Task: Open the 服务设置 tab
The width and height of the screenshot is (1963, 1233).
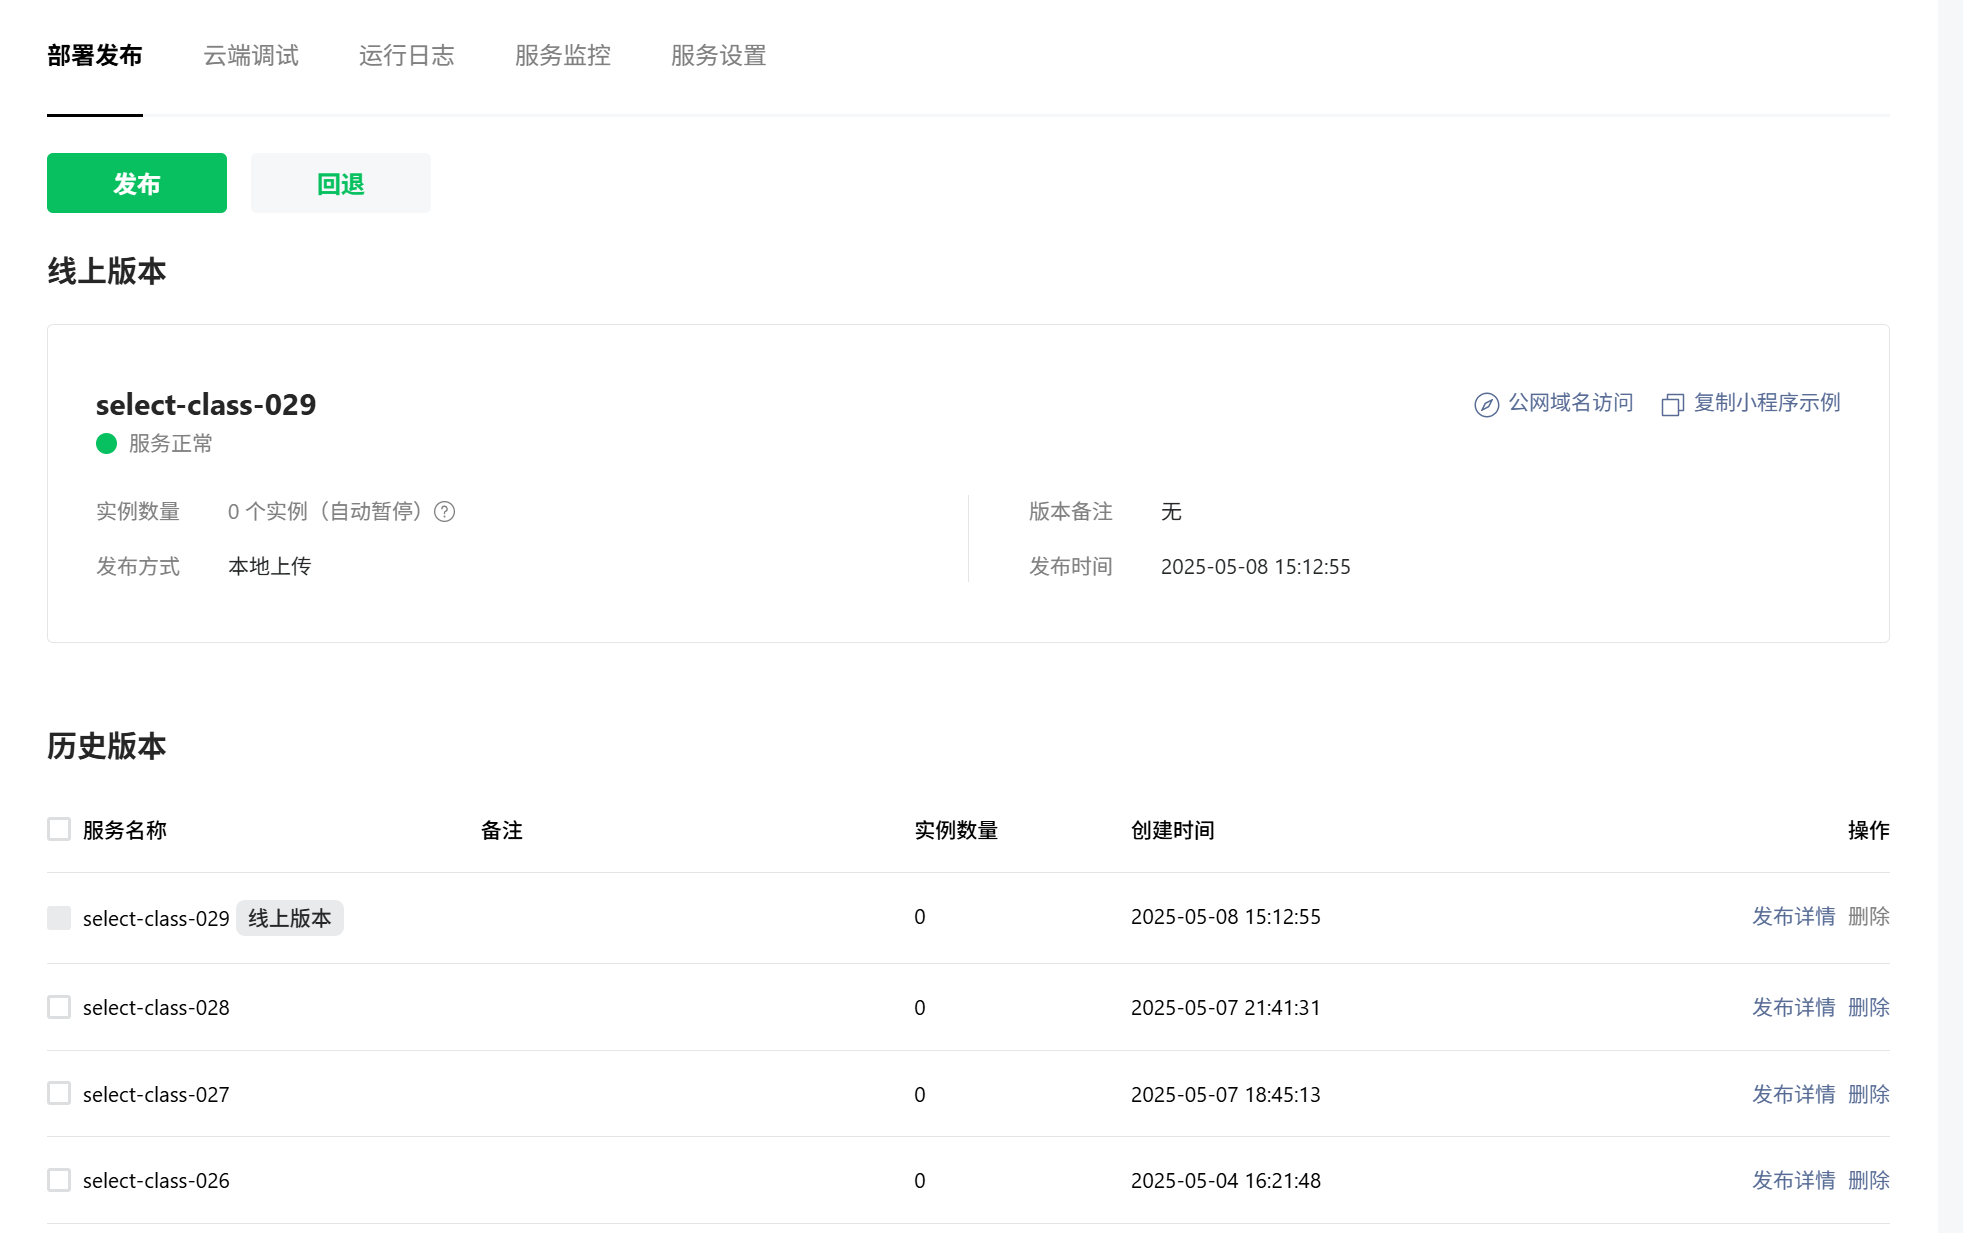Action: 719,56
